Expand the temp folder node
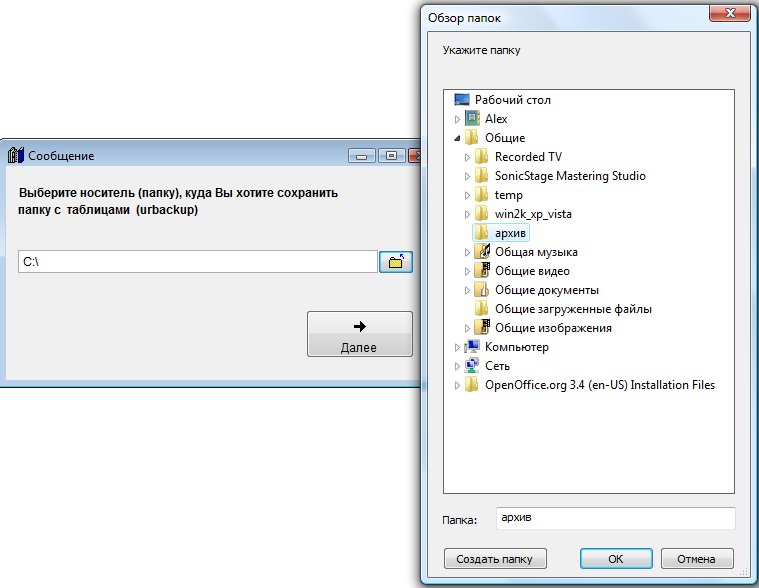This screenshot has width=759, height=588. pyautogui.click(x=467, y=195)
